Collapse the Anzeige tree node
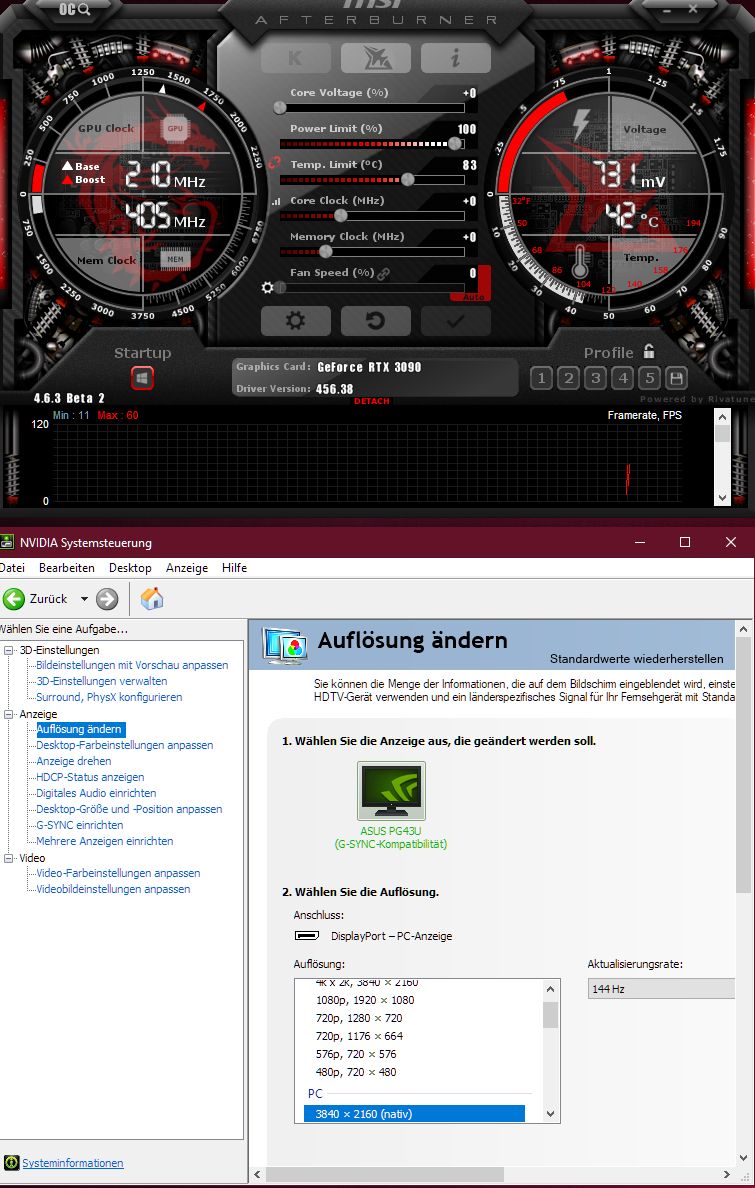Viewport: 755px width, 1188px height. point(9,714)
